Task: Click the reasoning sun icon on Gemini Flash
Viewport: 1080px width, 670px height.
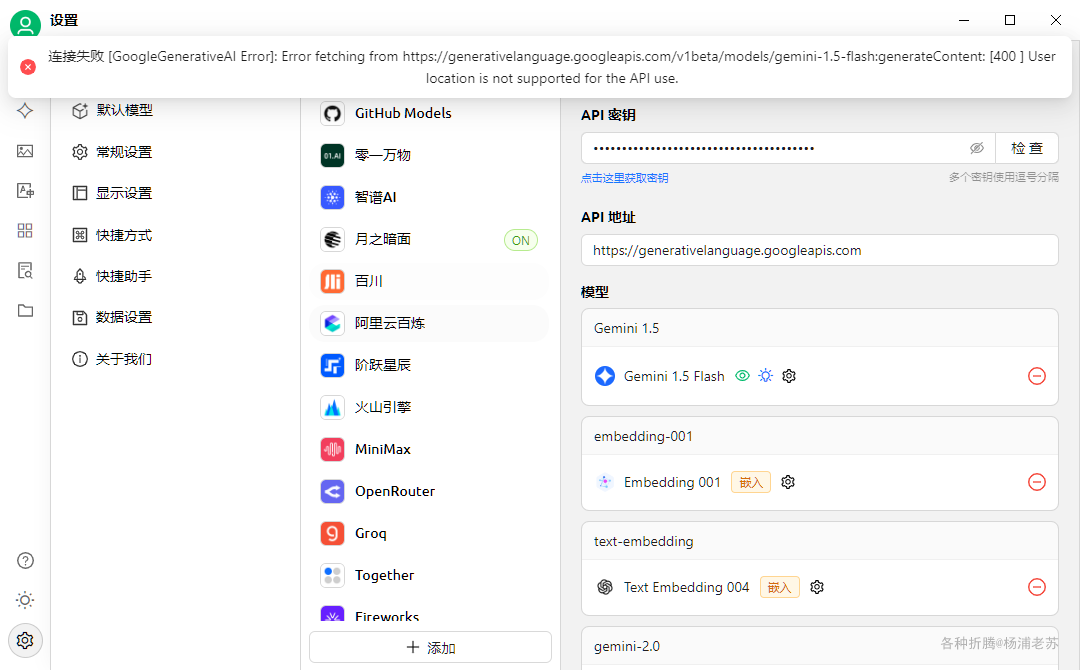Action: pyautogui.click(x=765, y=376)
